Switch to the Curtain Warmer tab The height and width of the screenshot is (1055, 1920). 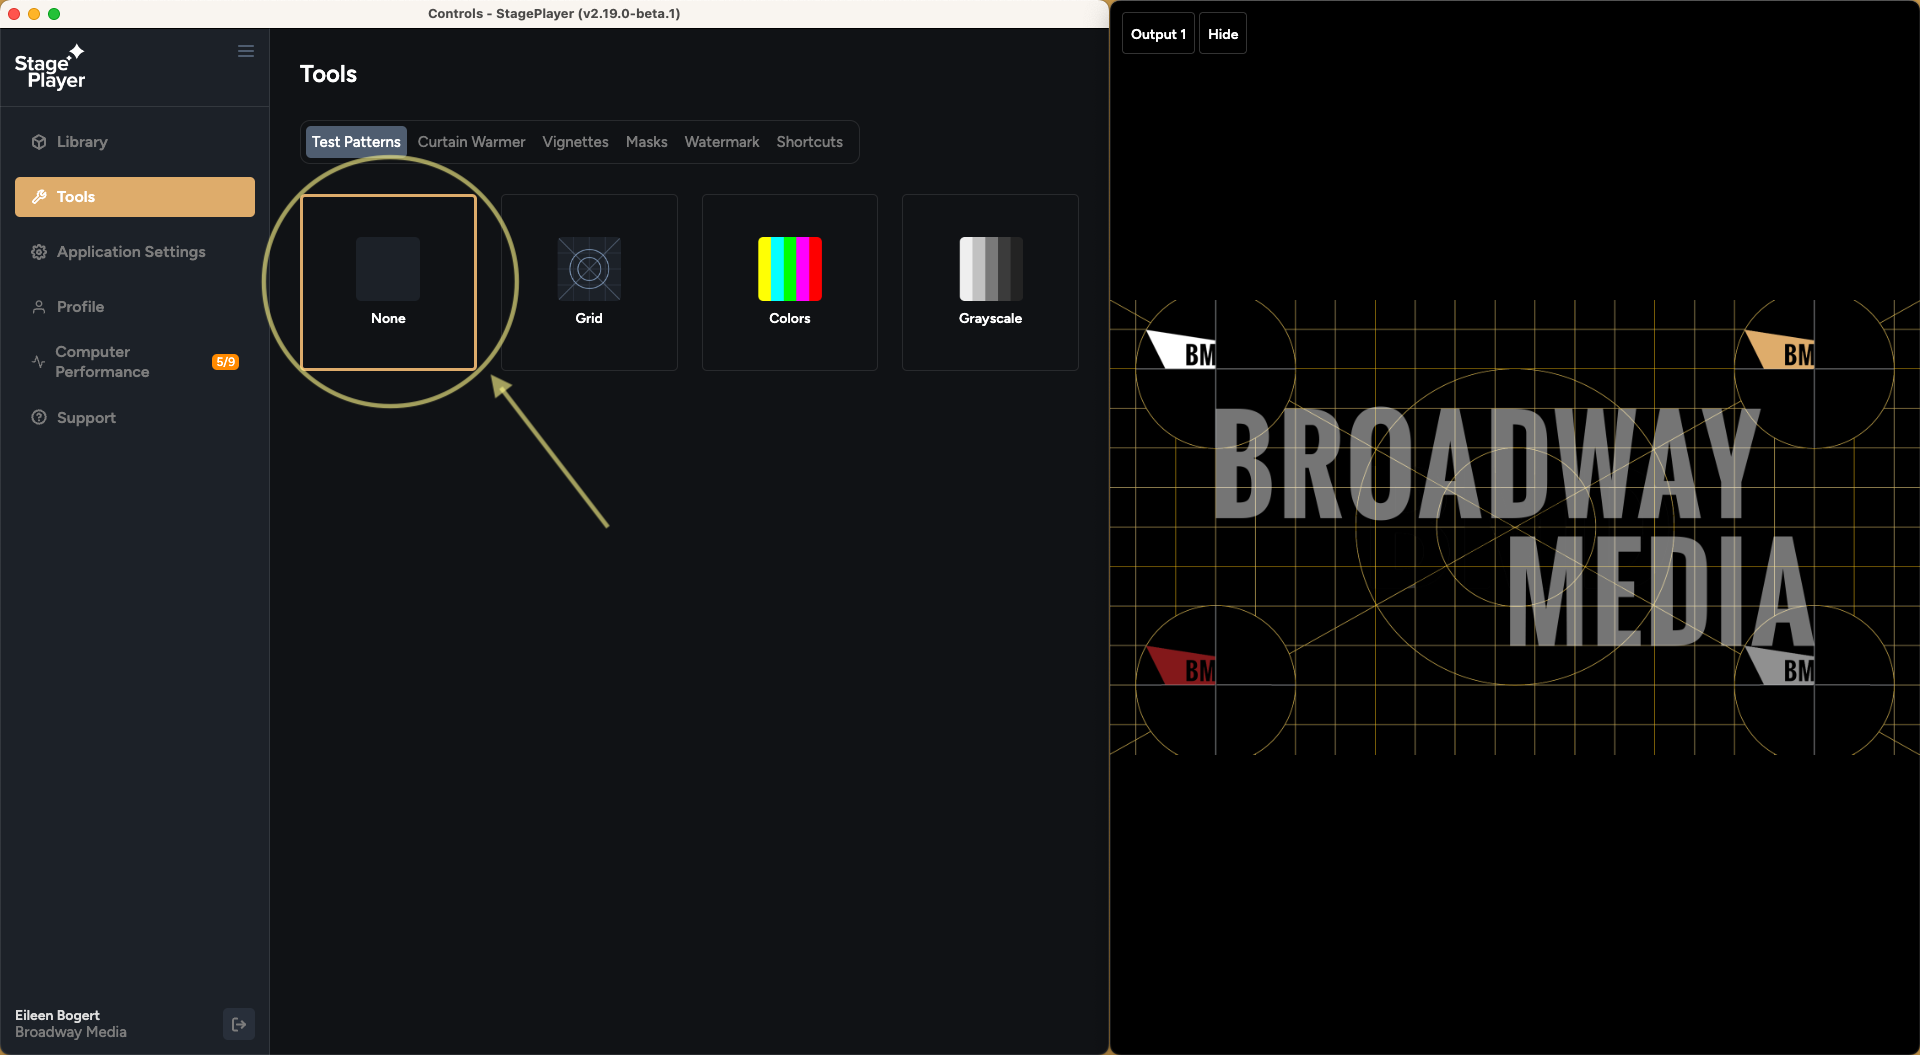(471, 142)
